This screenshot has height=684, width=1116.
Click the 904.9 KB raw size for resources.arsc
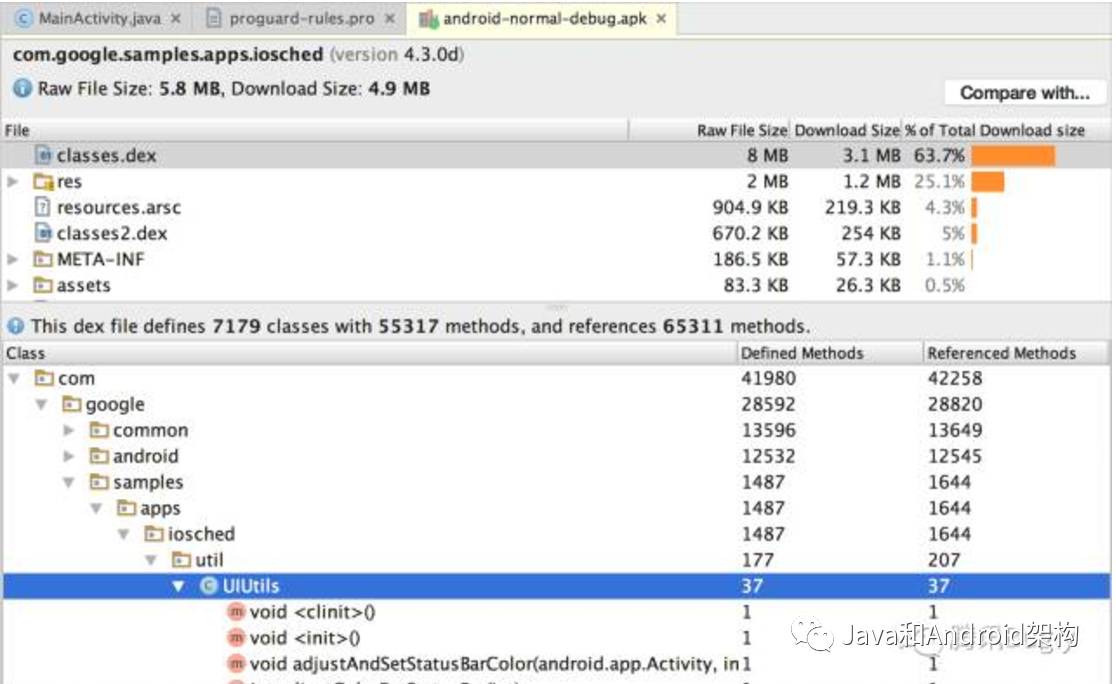click(750, 207)
